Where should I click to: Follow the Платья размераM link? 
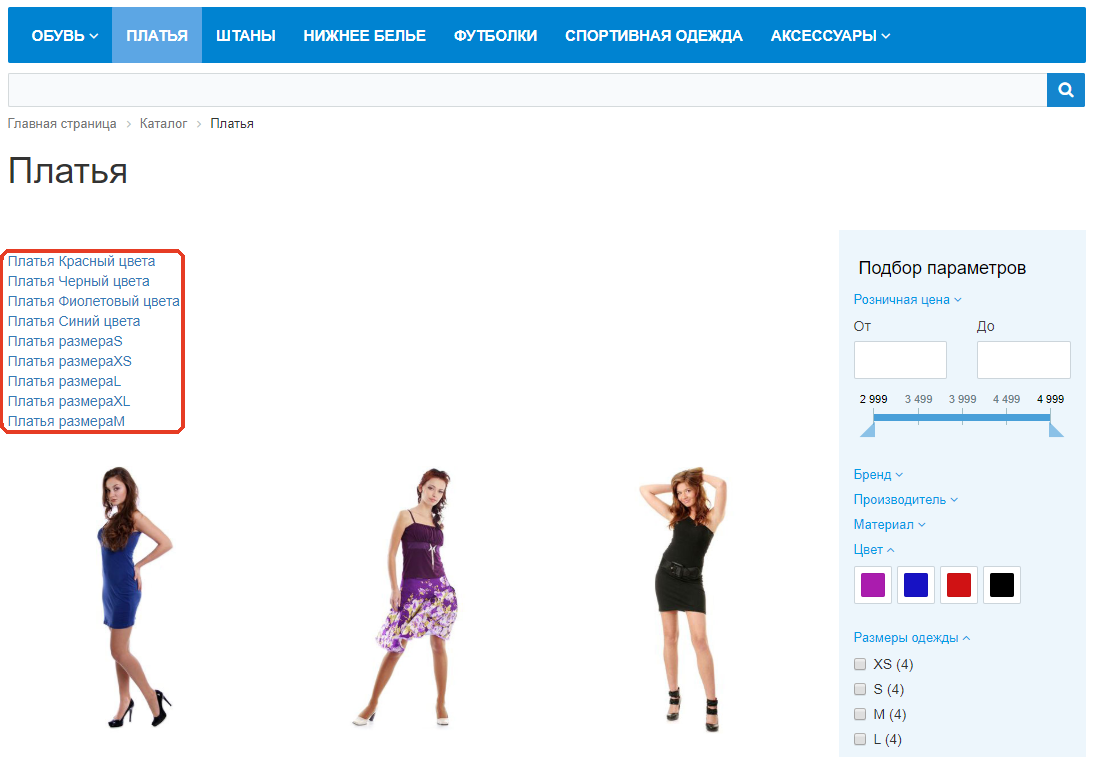66,421
